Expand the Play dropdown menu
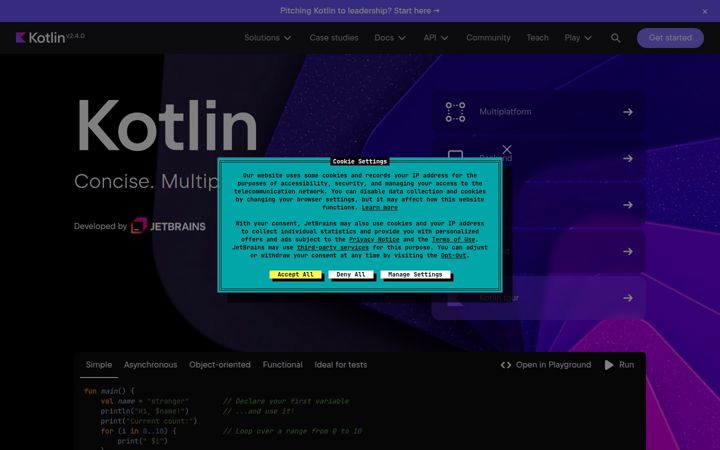 (578, 38)
